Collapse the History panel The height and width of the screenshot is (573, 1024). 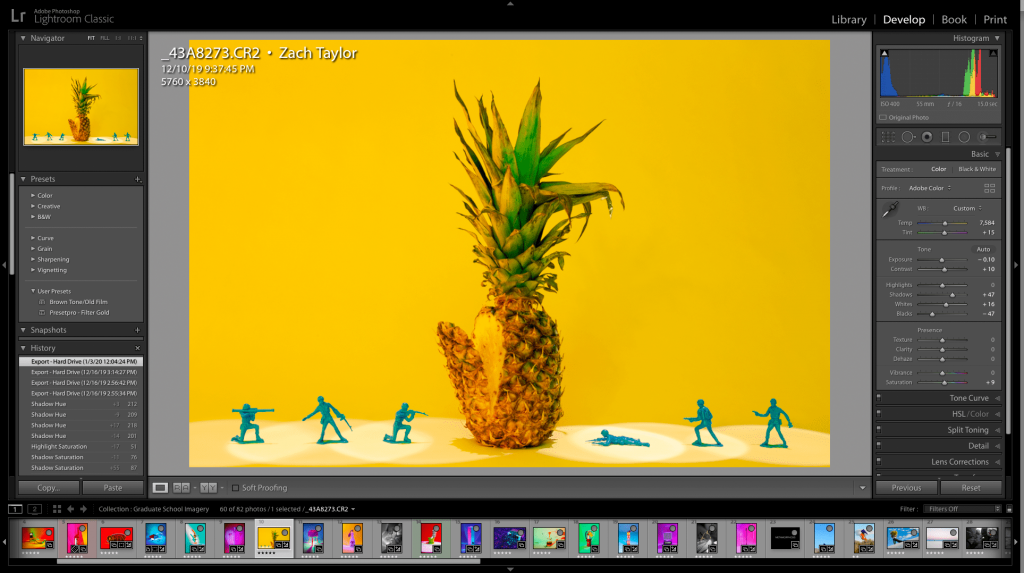pyautogui.click(x=24, y=348)
